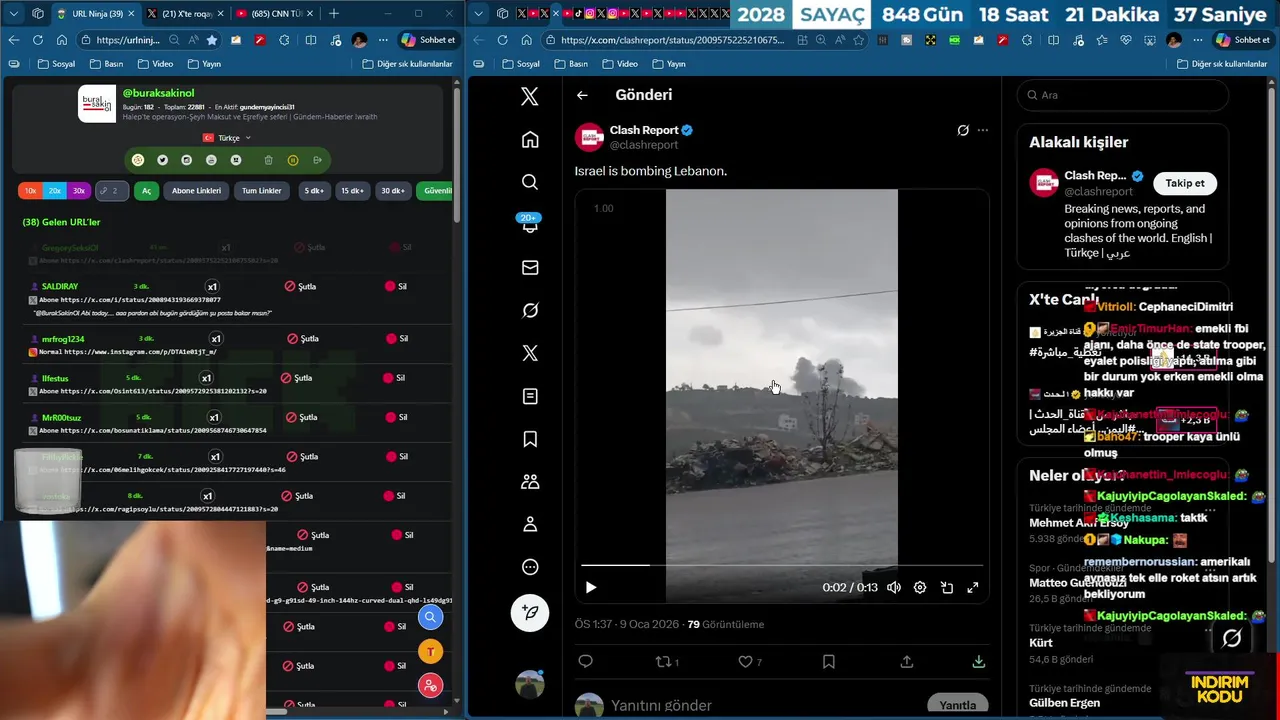Play the Lebanon video
The height and width of the screenshot is (720, 1280).
pyautogui.click(x=591, y=588)
